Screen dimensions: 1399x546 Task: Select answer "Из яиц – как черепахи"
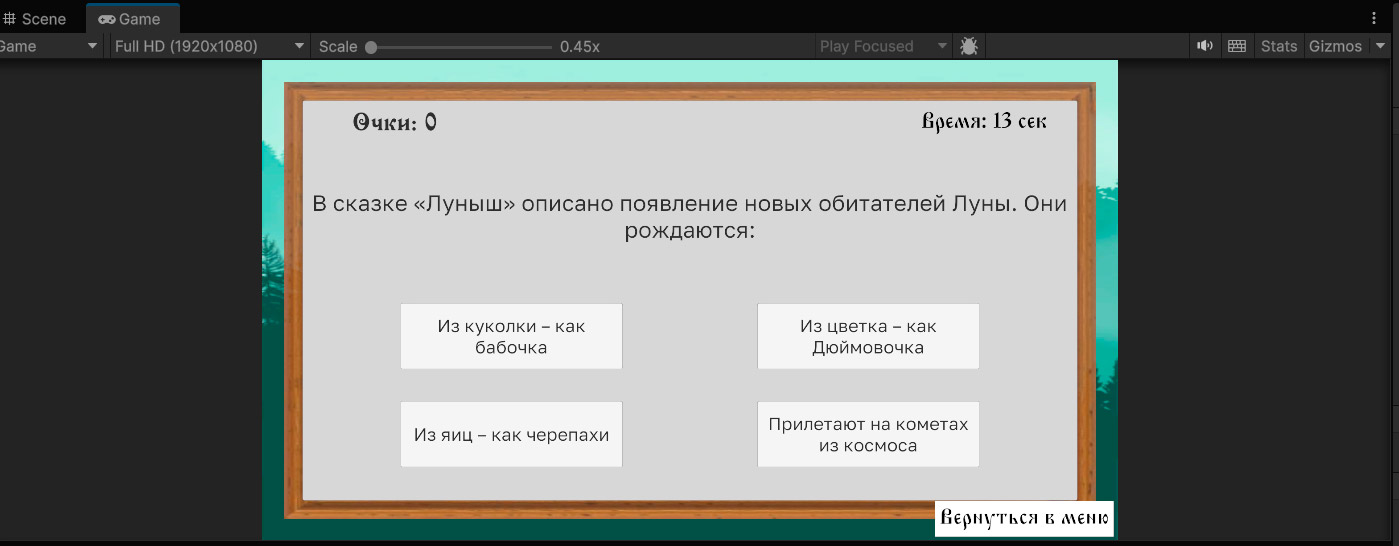pyautogui.click(x=511, y=435)
